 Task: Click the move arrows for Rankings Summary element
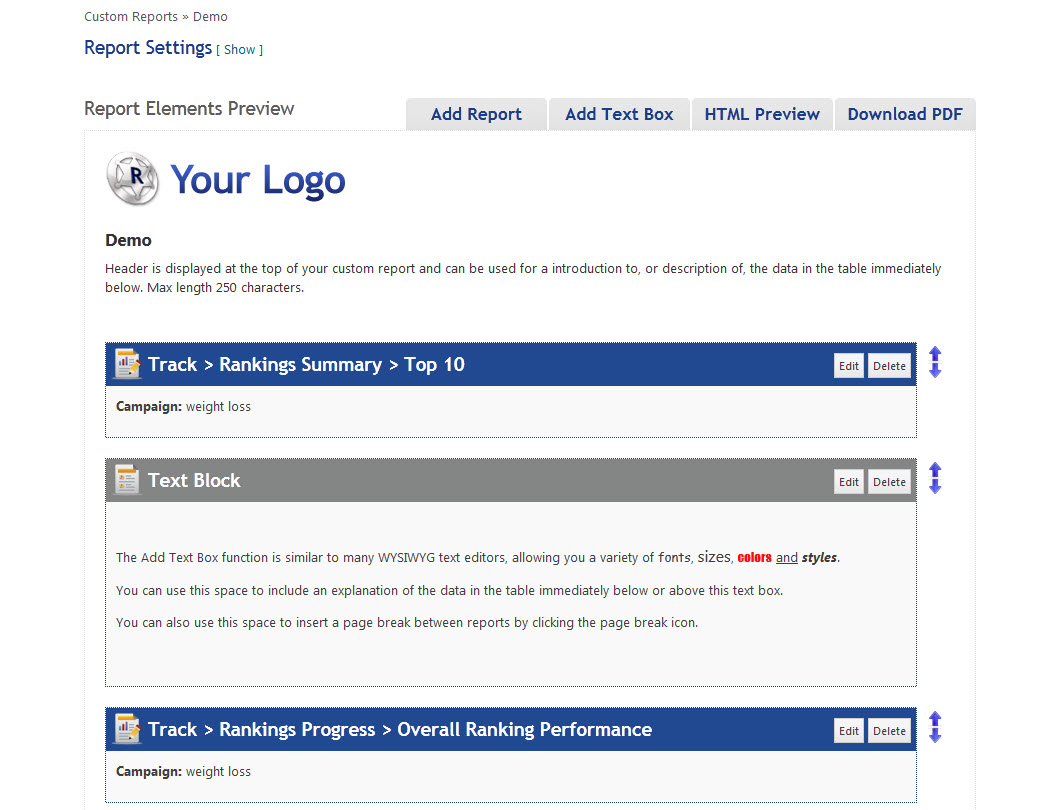(935, 362)
